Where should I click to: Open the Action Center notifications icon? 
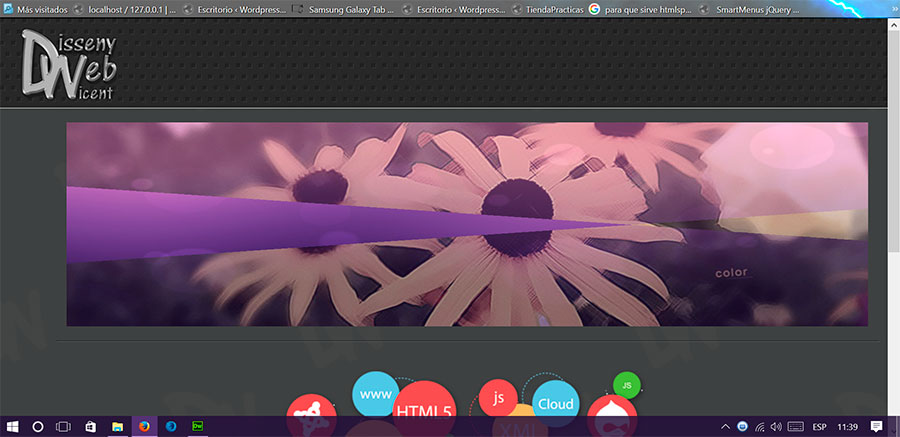click(x=876, y=426)
